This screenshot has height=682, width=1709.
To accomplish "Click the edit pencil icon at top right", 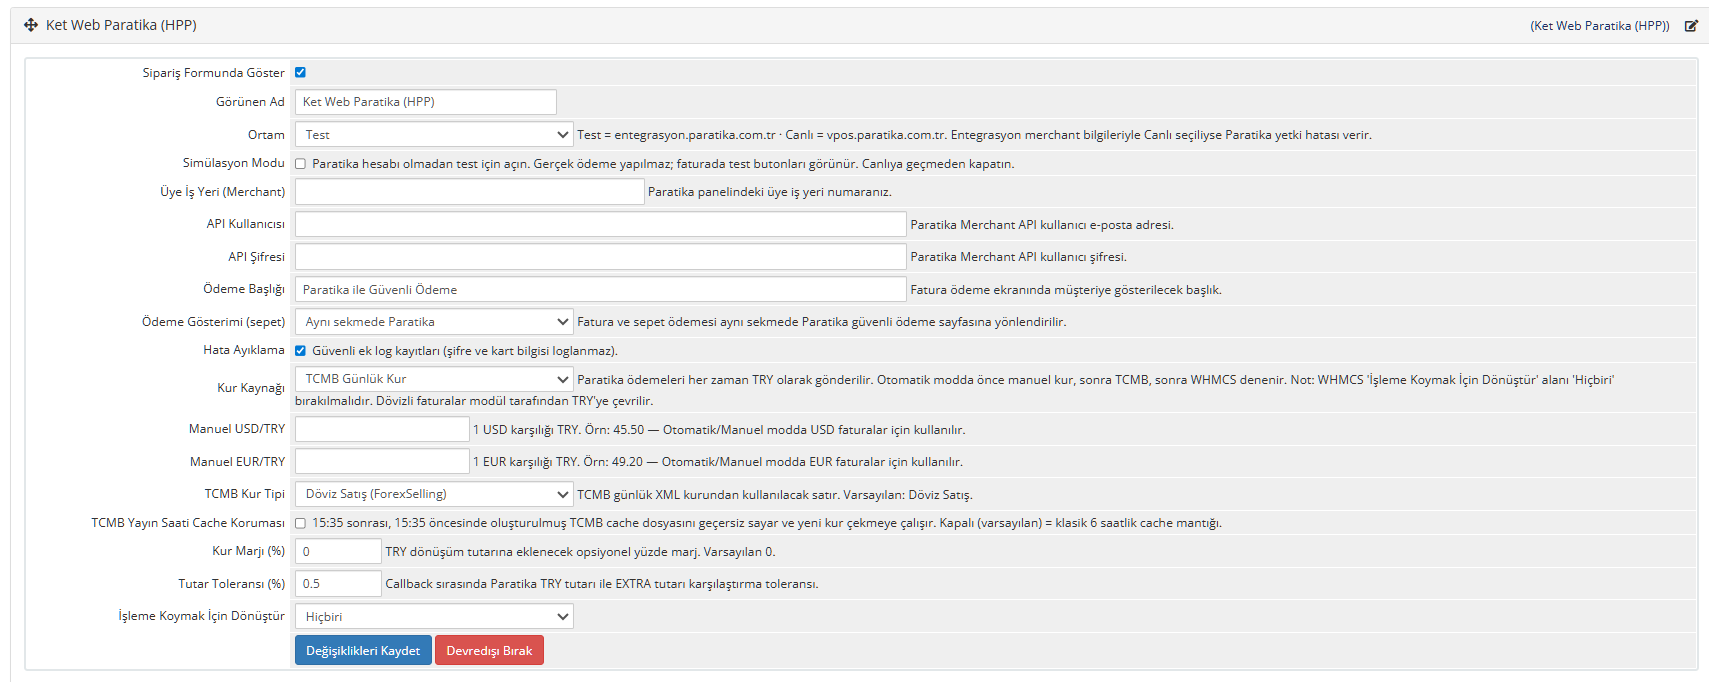I will tap(1691, 26).
